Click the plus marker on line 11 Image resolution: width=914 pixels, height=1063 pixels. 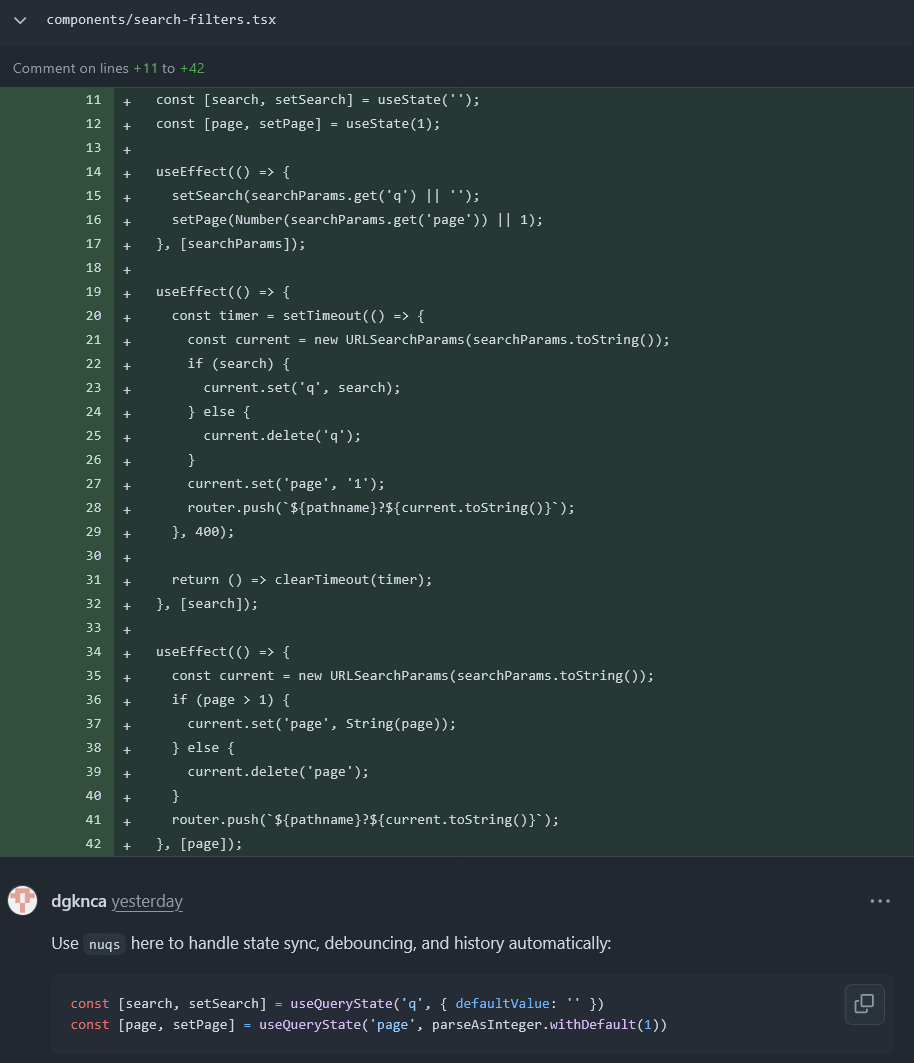127,102
